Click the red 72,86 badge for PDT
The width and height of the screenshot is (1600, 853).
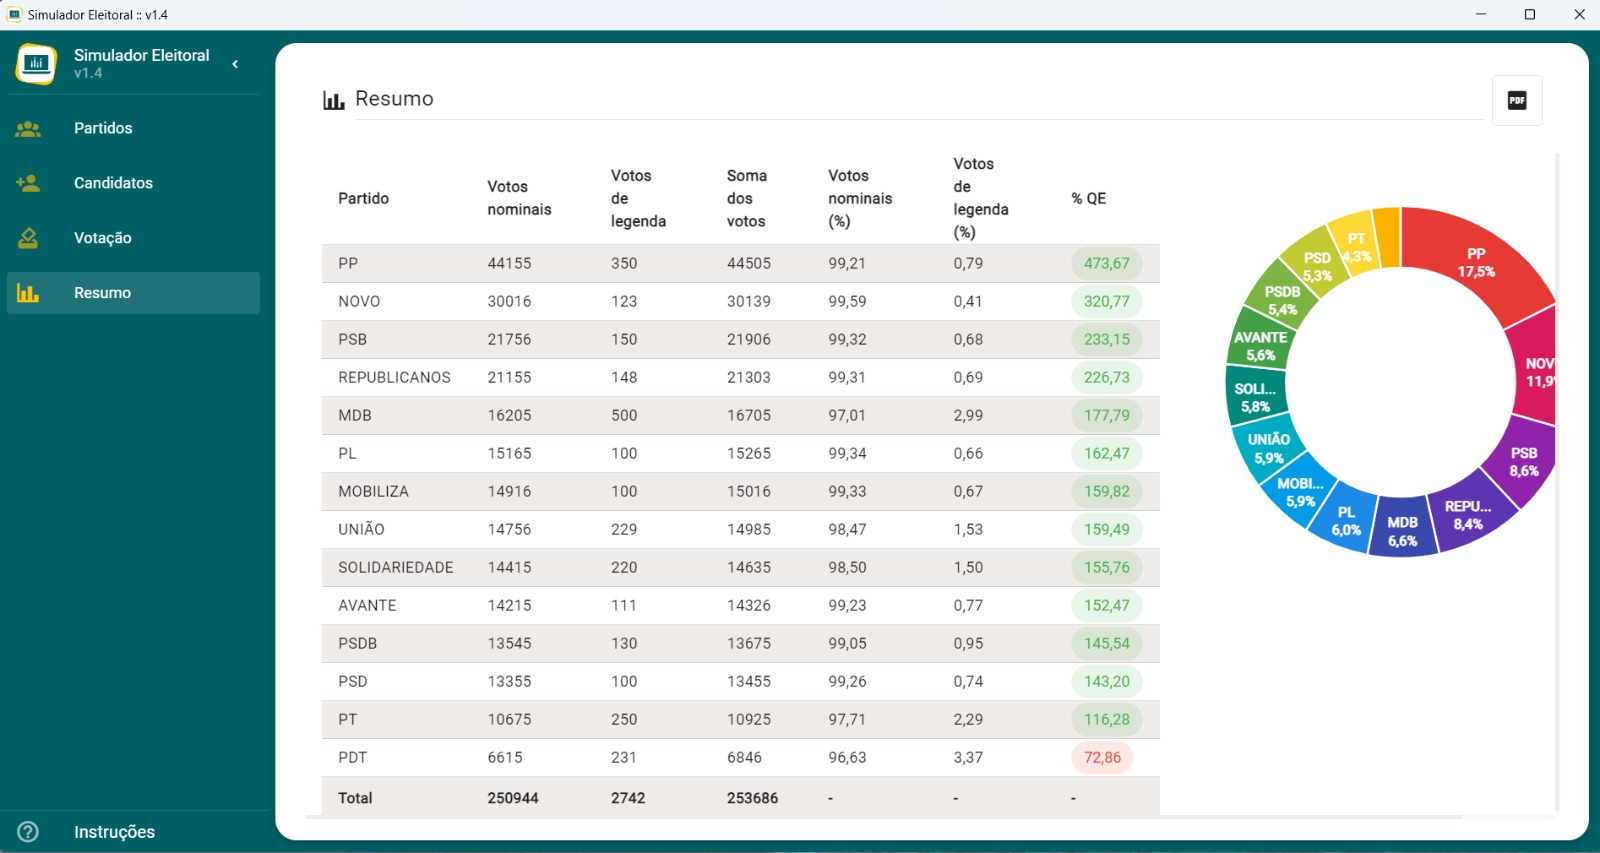[x=1102, y=758]
